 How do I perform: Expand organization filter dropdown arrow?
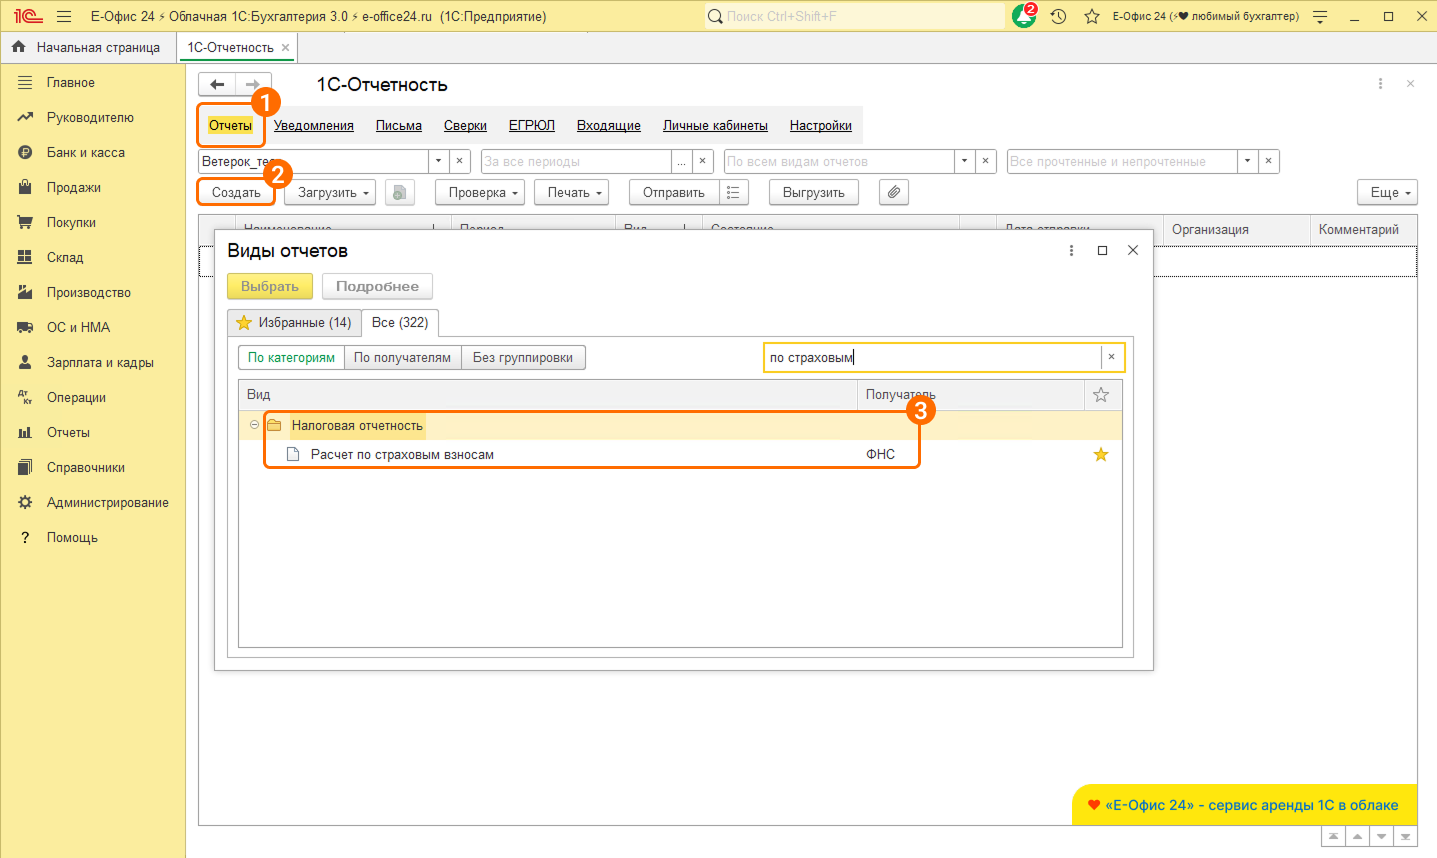[x=438, y=161]
